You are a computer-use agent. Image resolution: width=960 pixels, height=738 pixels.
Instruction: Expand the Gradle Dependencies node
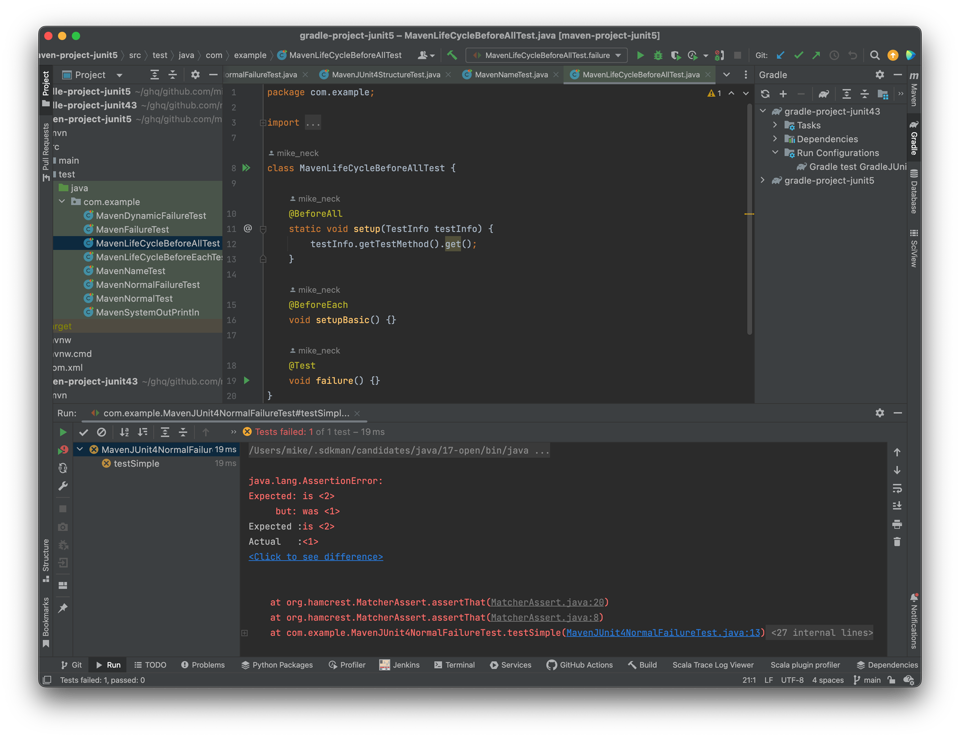[775, 139]
